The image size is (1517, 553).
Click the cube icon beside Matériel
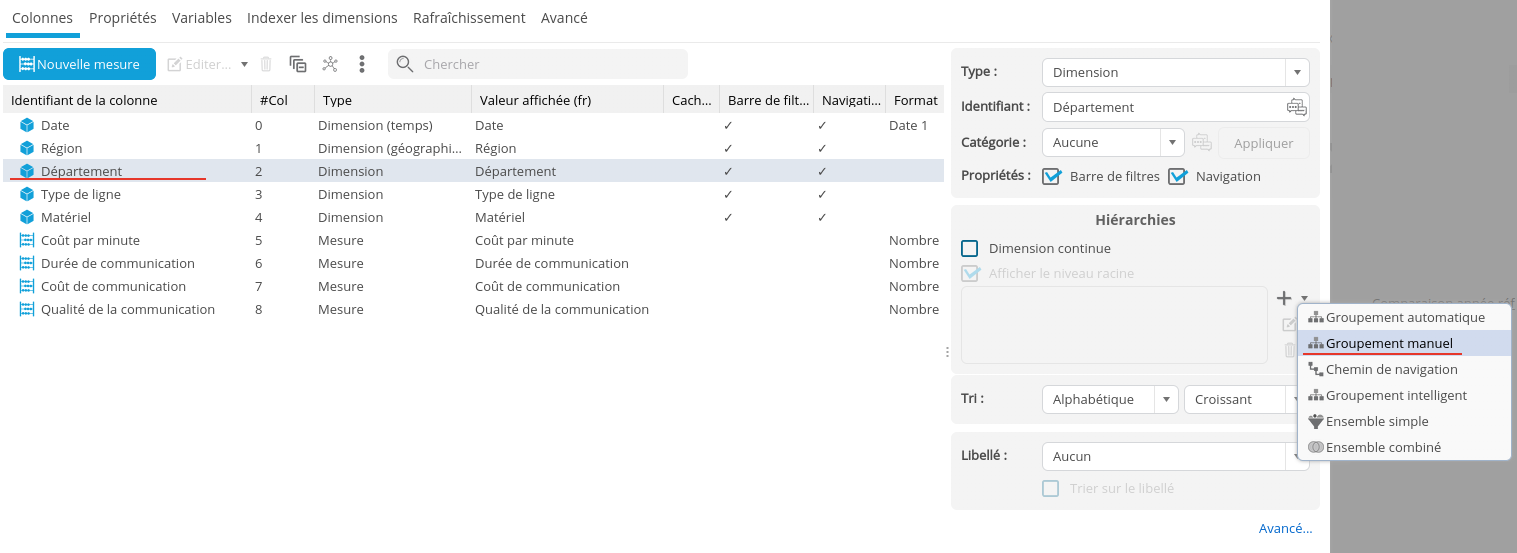tap(27, 217)
